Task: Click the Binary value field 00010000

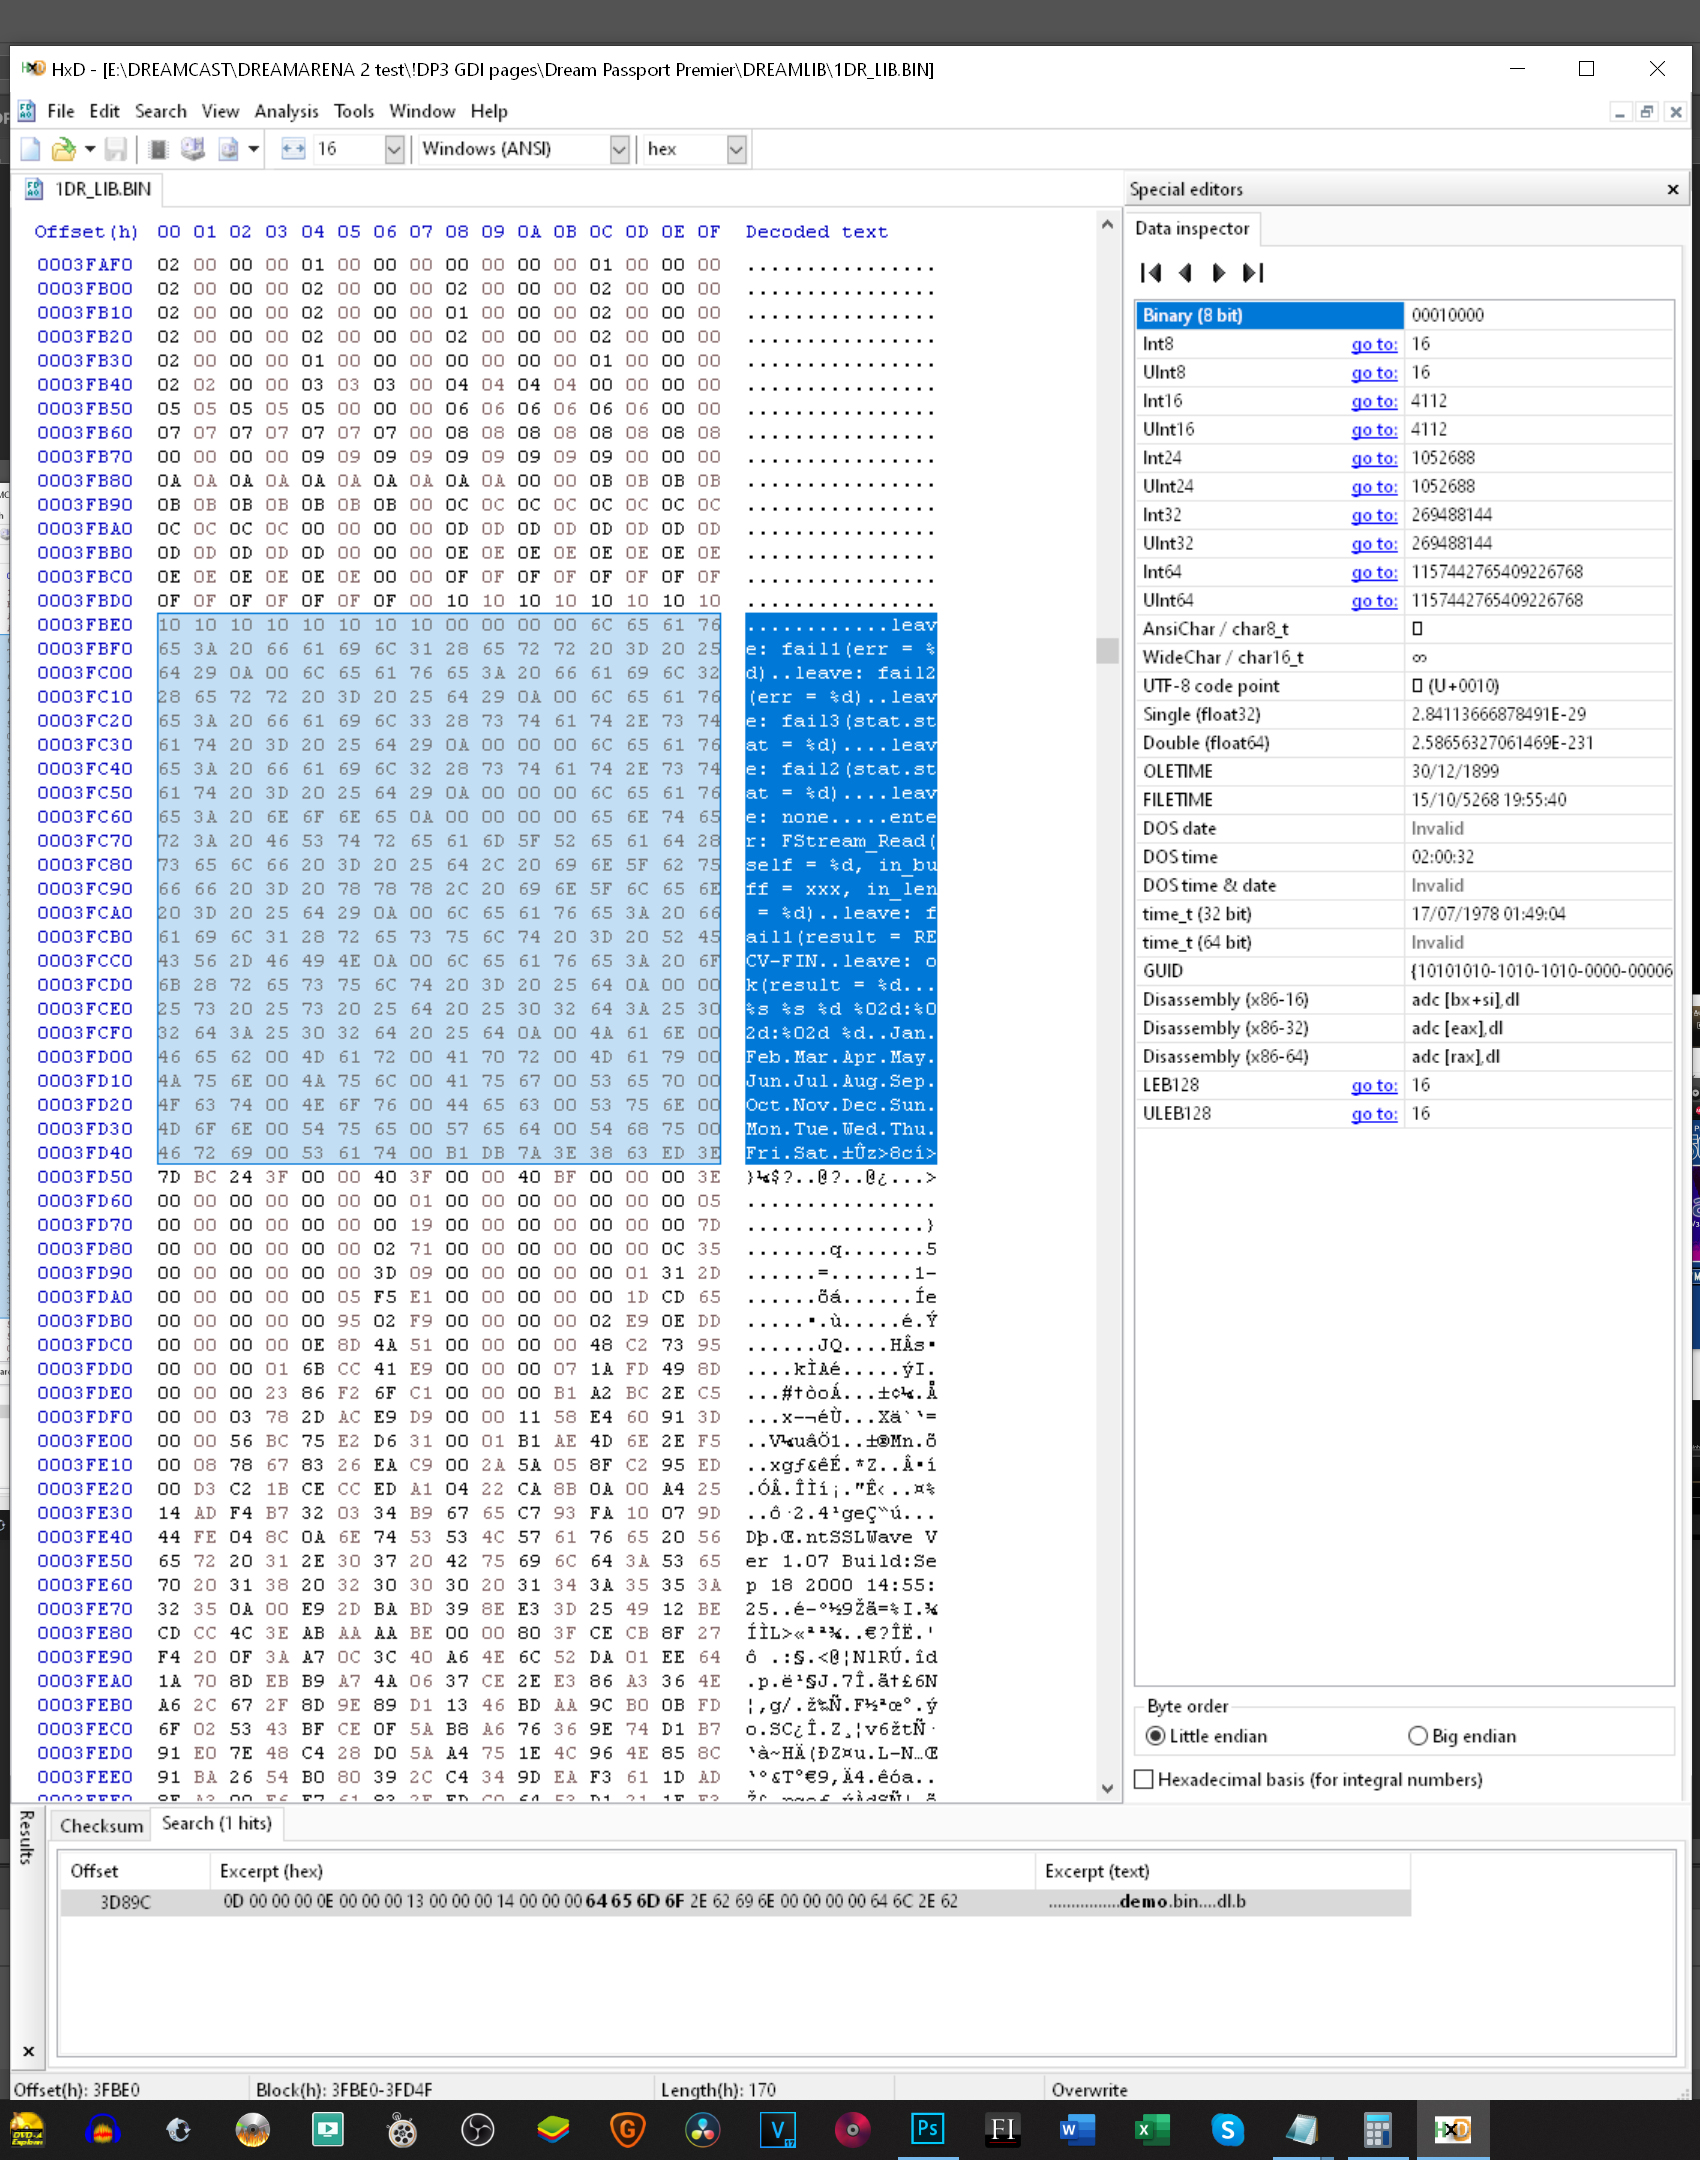Action: (1539, 315)
